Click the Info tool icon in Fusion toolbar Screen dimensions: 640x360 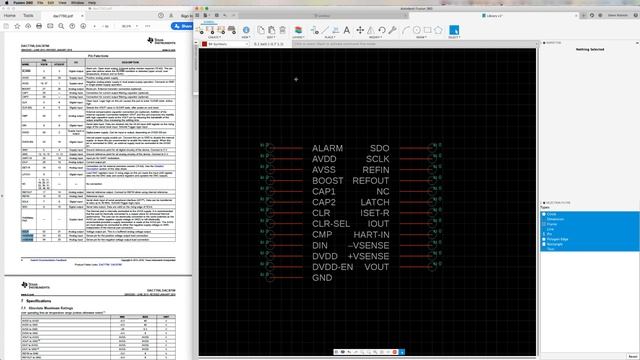(246, 30)
